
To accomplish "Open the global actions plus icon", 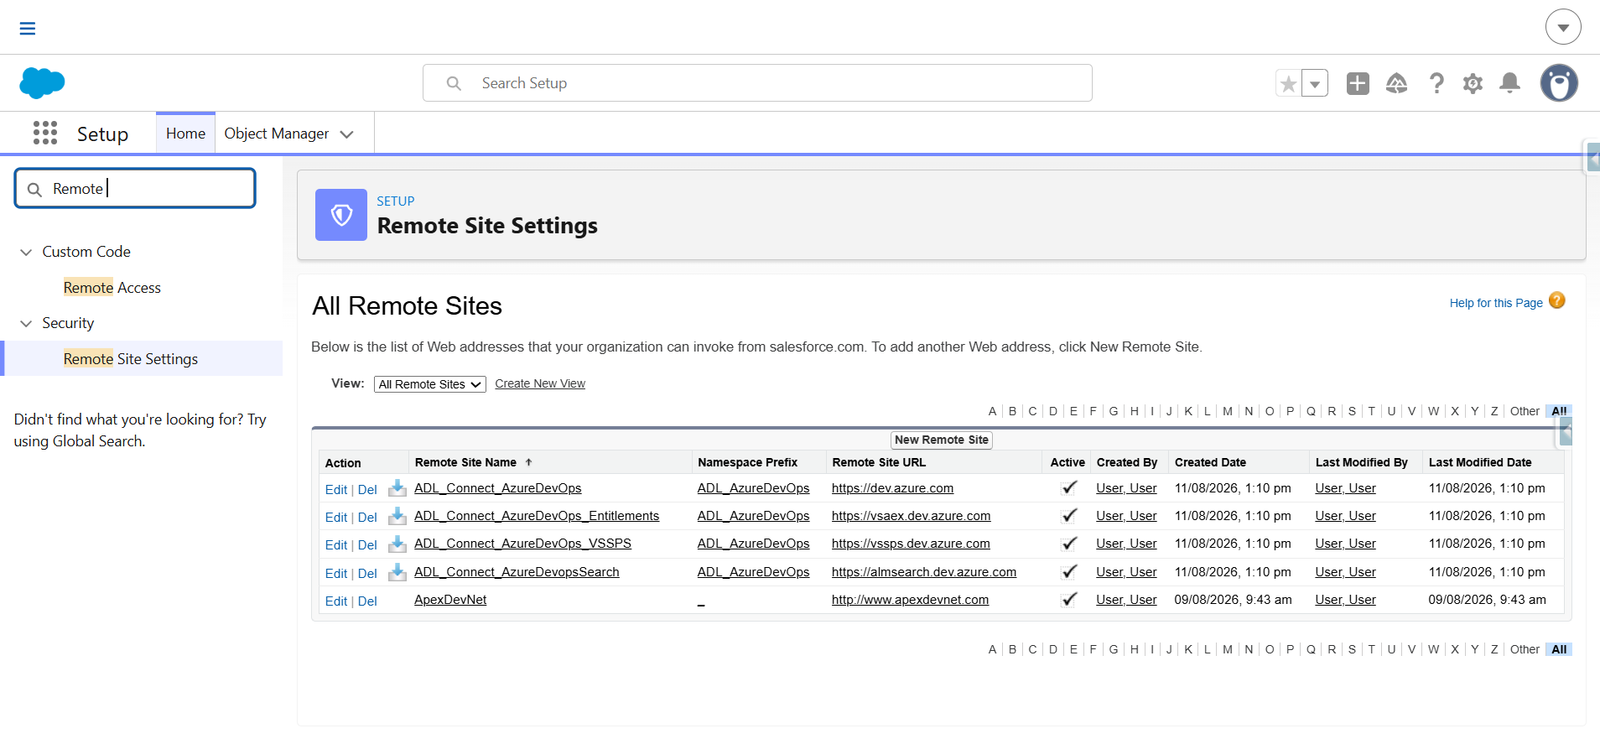I will (x=1357, y=84).
